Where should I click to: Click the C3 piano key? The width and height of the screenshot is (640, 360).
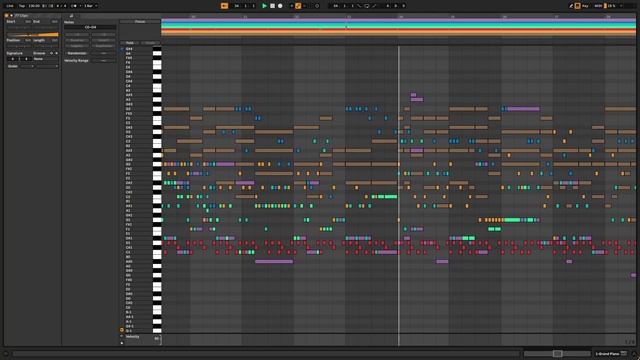157,142
